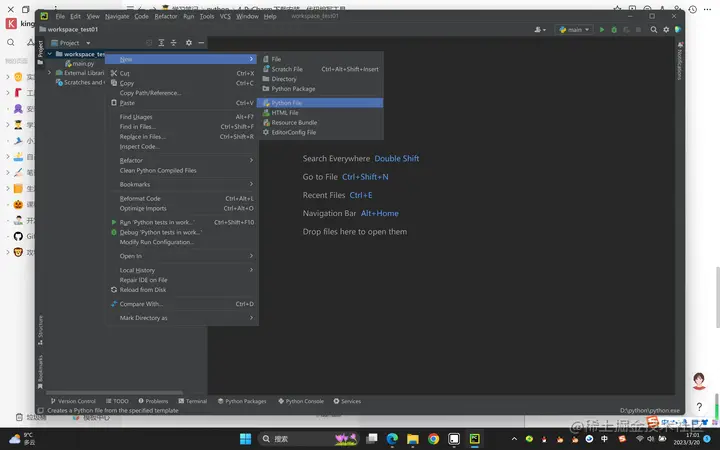Click the colorful JetBrains Toolbox icon at far right
Screen dimensions: 720x450
pos(678,29)
